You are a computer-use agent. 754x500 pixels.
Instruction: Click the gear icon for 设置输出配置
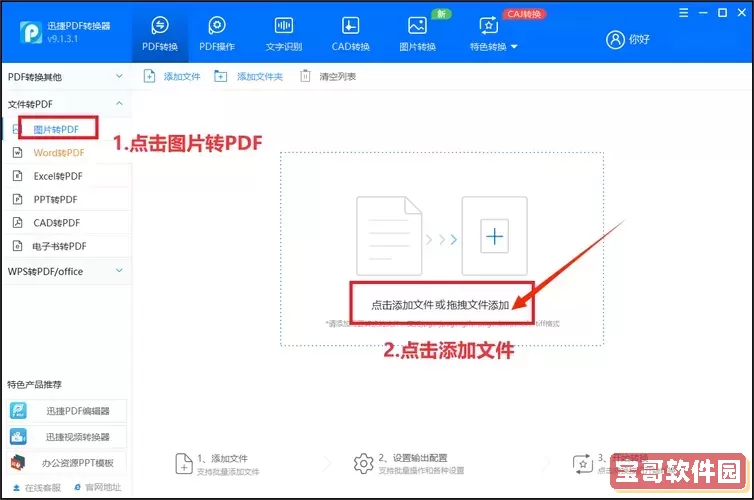364,463
